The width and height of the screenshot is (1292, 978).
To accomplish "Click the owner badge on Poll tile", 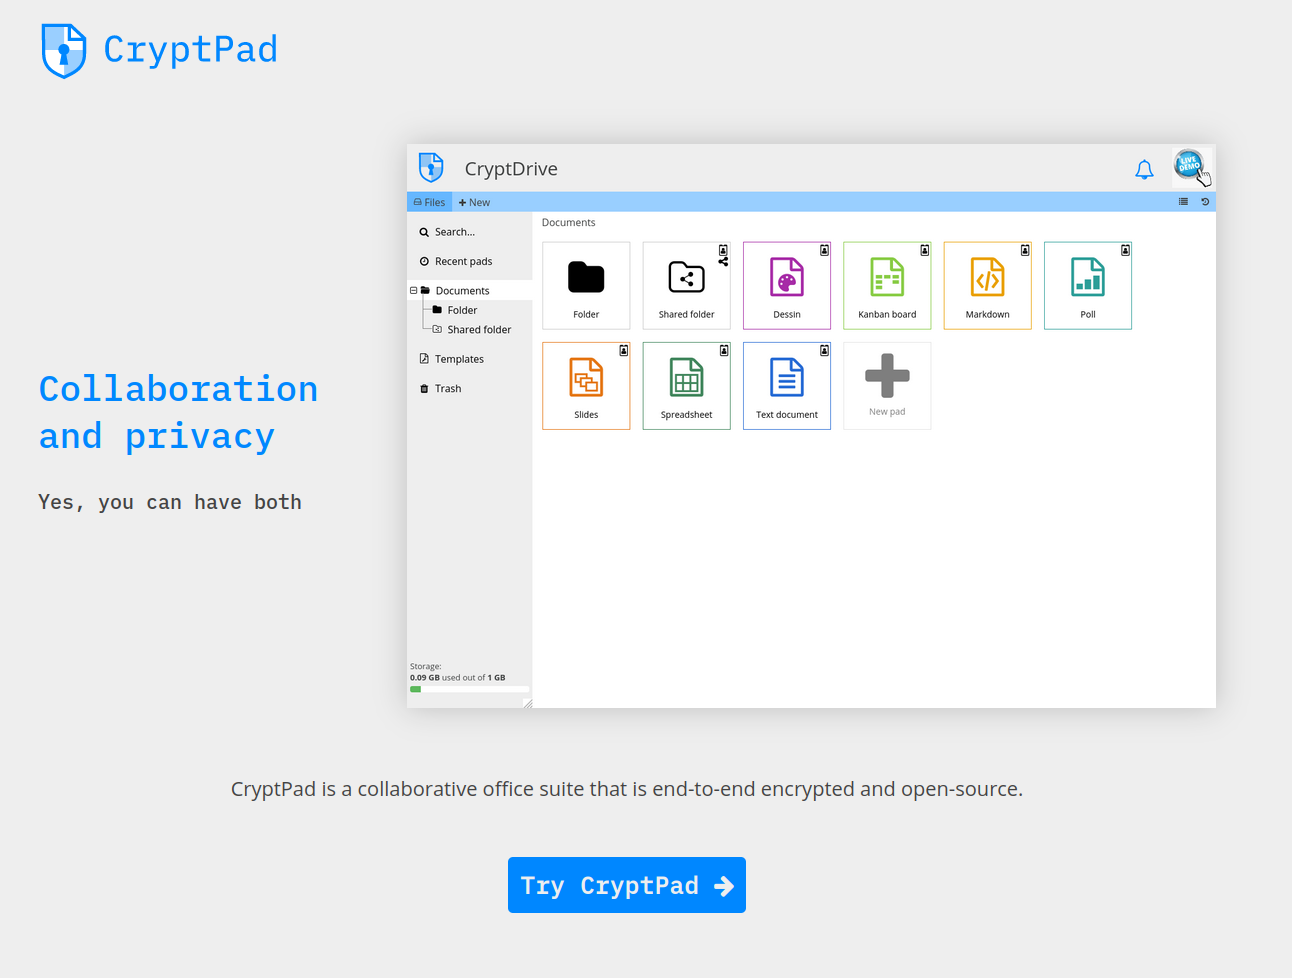I will pos(1125,250).
